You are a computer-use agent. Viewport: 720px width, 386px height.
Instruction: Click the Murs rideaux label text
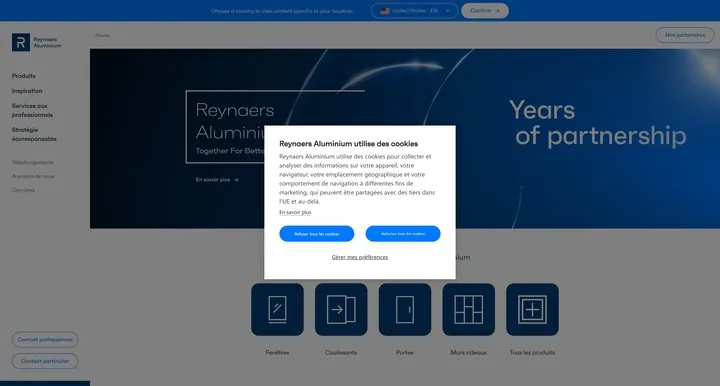tap(468, 352)
